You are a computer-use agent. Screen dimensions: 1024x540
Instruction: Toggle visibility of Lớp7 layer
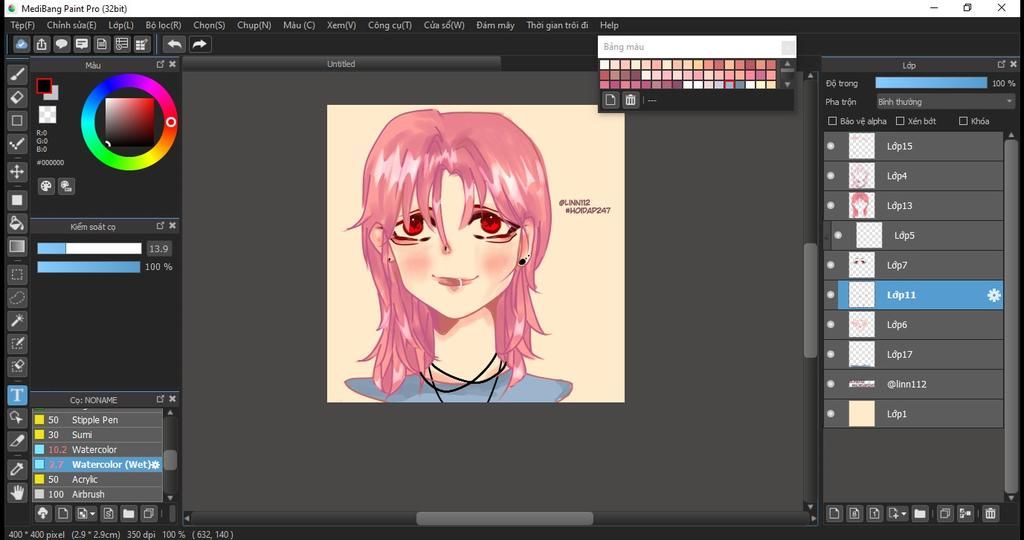831,265
